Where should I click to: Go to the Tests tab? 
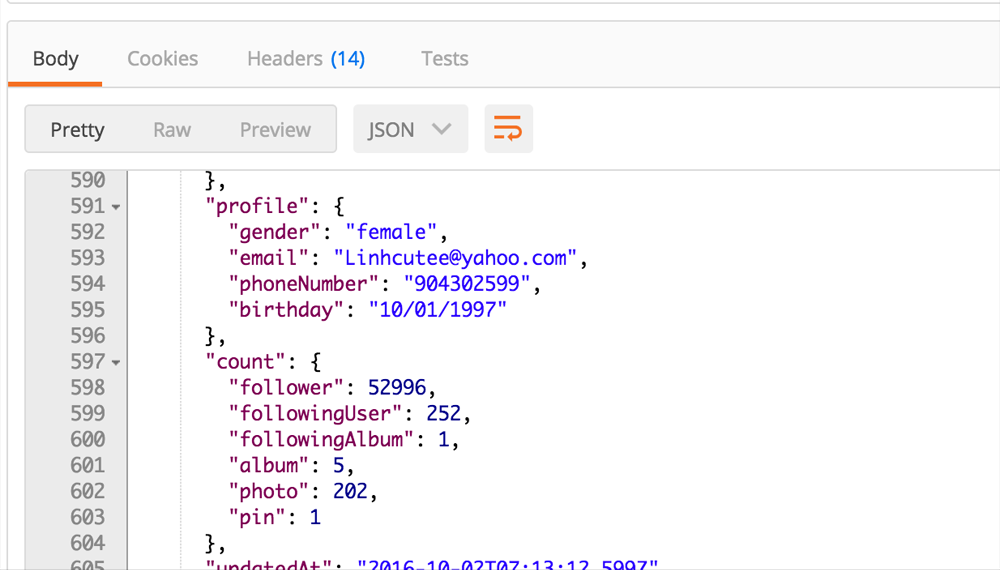[444, 59]
